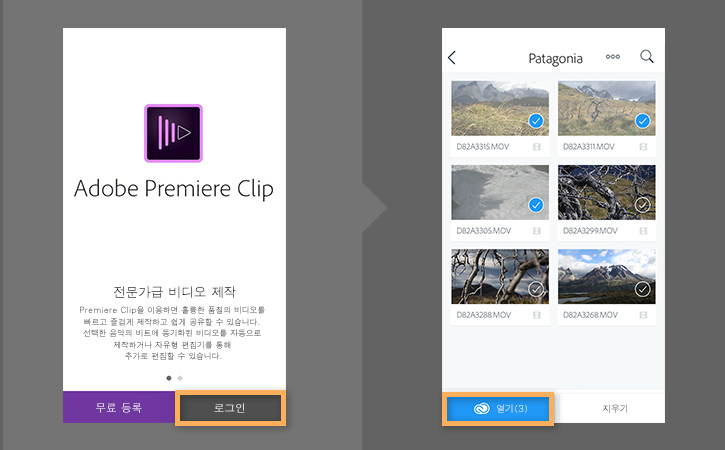The image size is (725, 450).
Task: Go back with the left chevron arrow
Action: [x=452, y=57]
